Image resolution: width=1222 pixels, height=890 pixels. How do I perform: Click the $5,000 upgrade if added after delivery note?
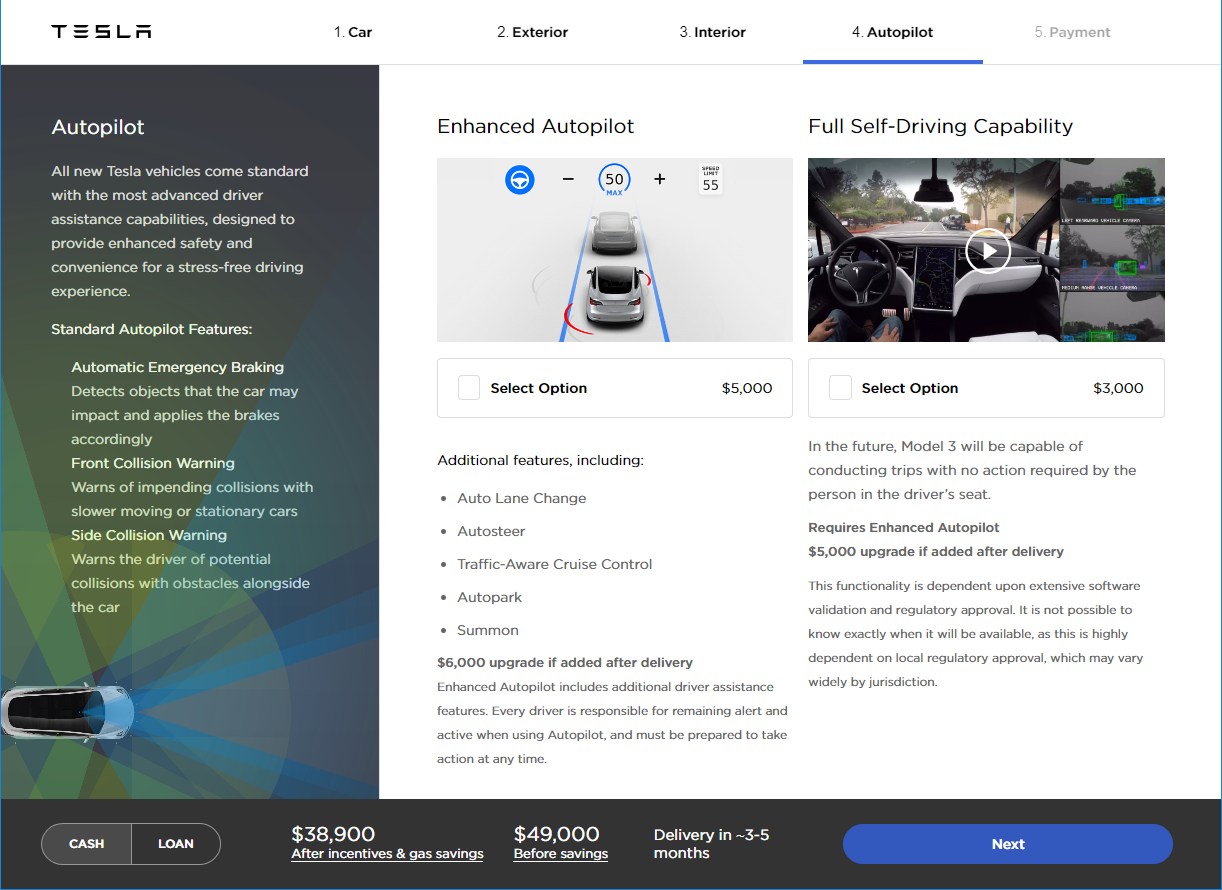click(x=936, y=551)
